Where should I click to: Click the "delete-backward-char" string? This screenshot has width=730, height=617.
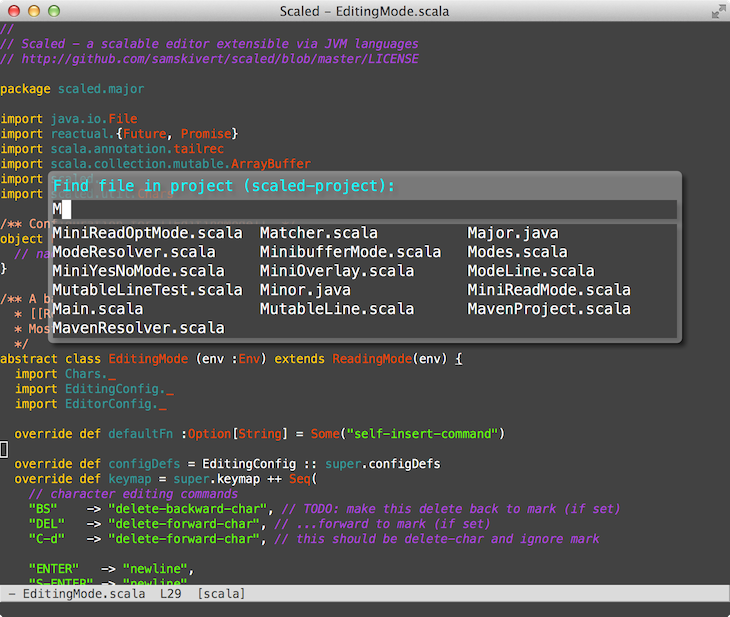point(188,509)
